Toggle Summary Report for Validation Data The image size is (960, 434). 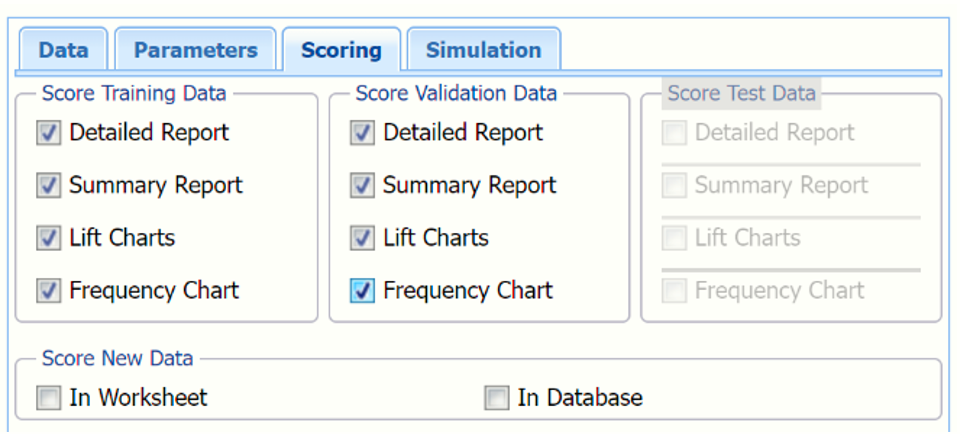pyautogui.click(x=362, y=186)
